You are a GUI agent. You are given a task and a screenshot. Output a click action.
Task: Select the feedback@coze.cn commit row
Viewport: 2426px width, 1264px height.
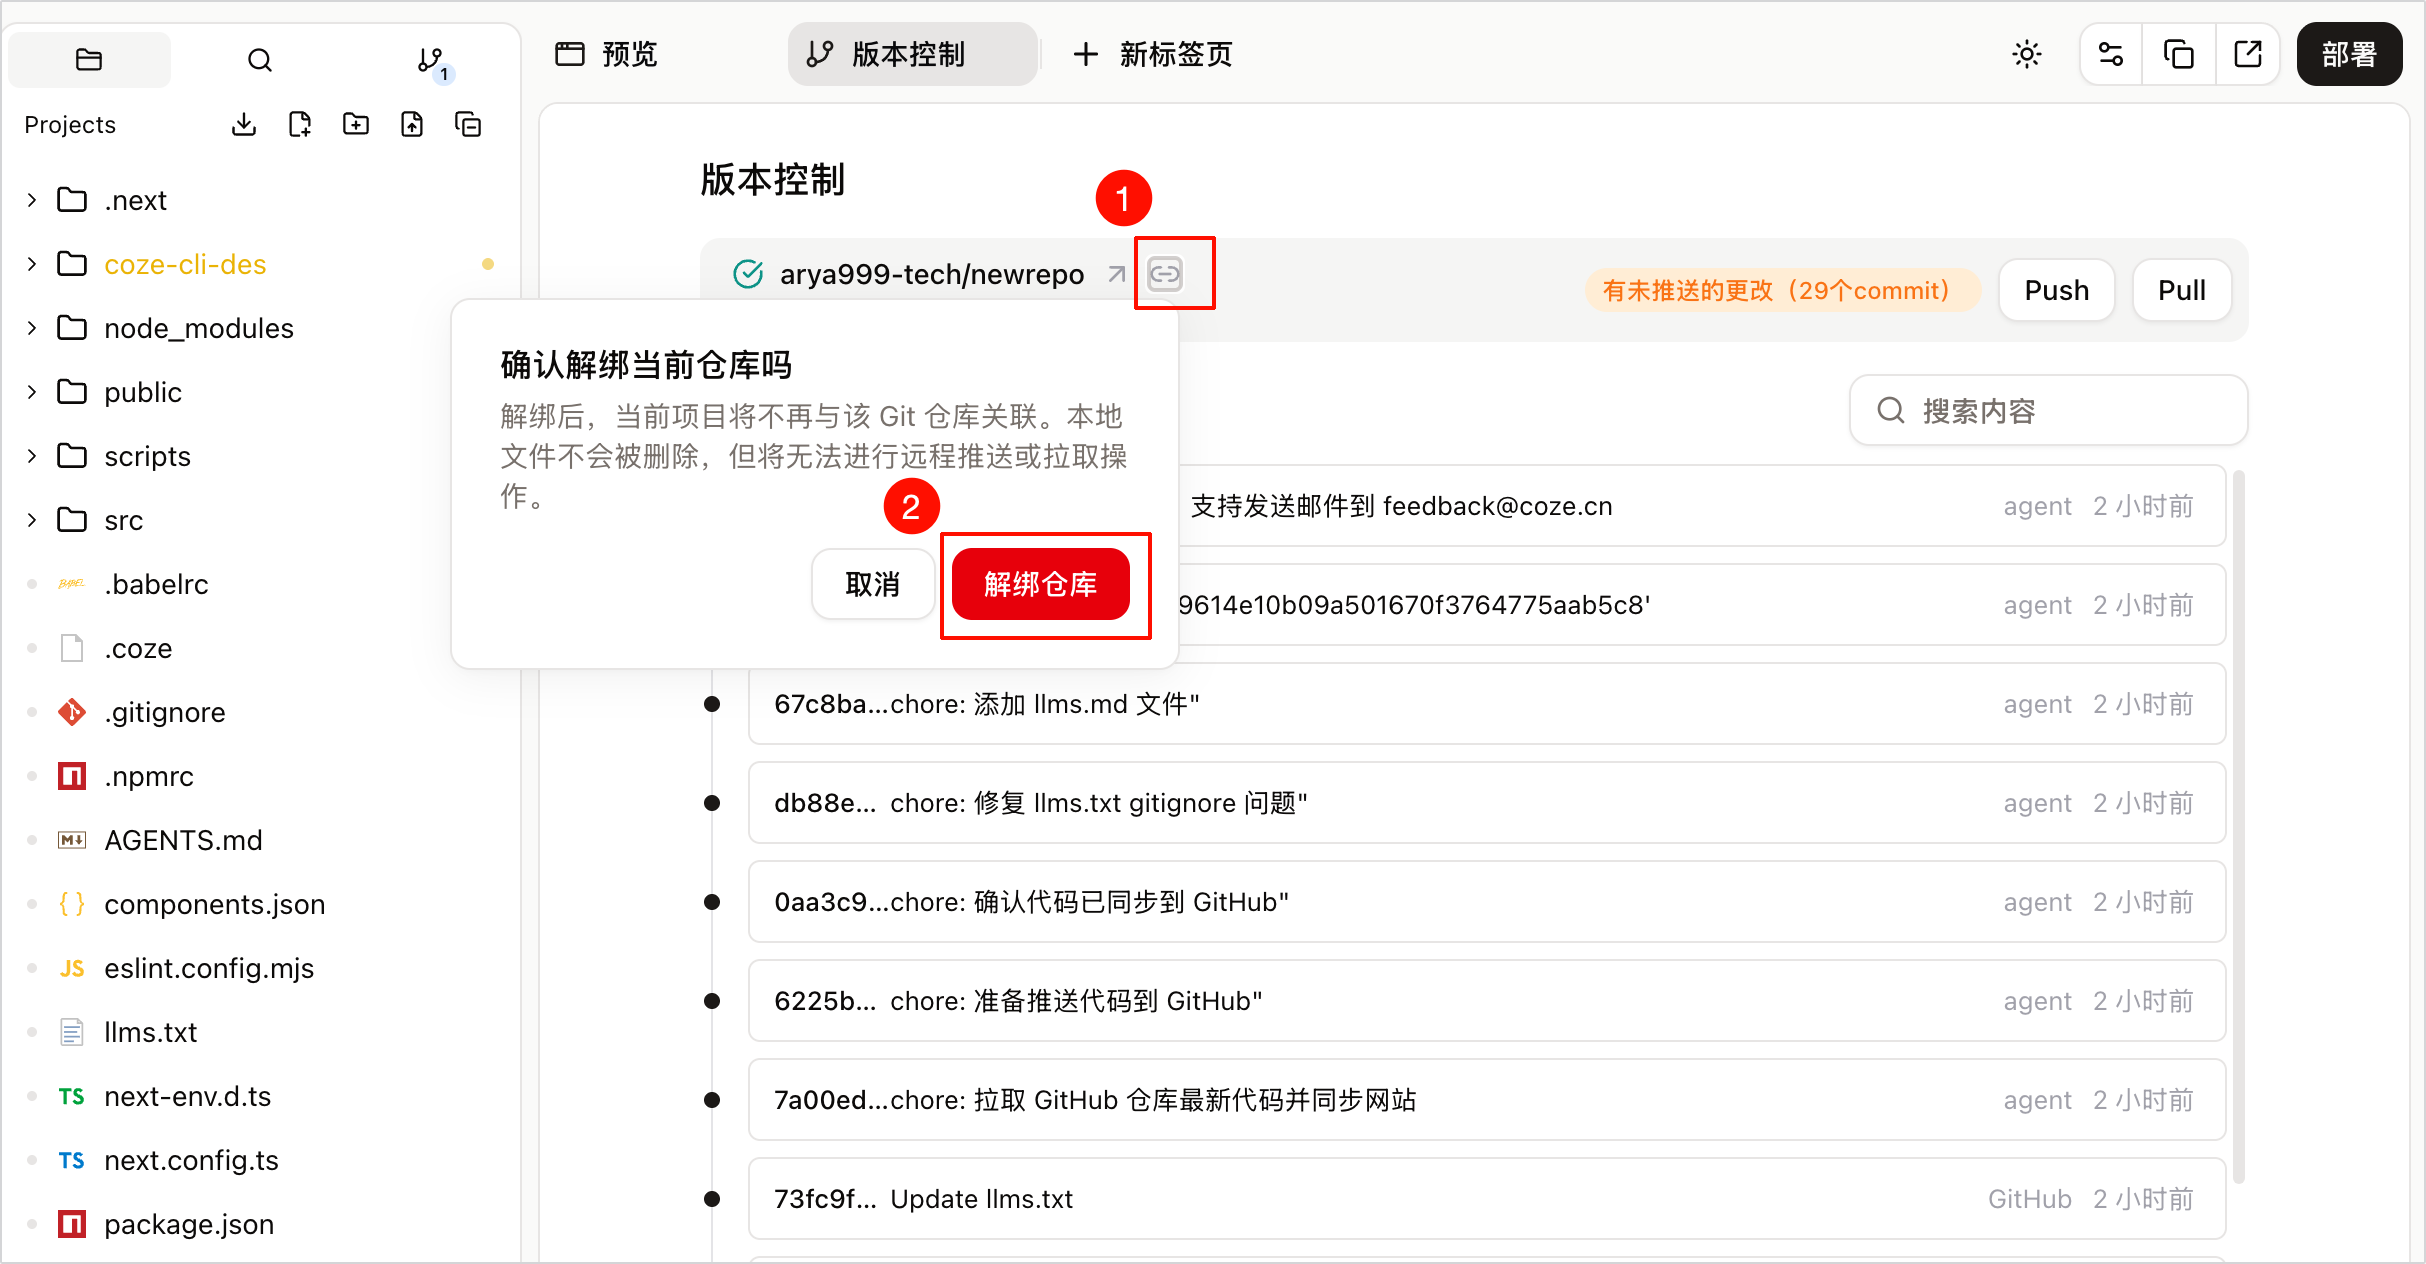point(1702,506)
